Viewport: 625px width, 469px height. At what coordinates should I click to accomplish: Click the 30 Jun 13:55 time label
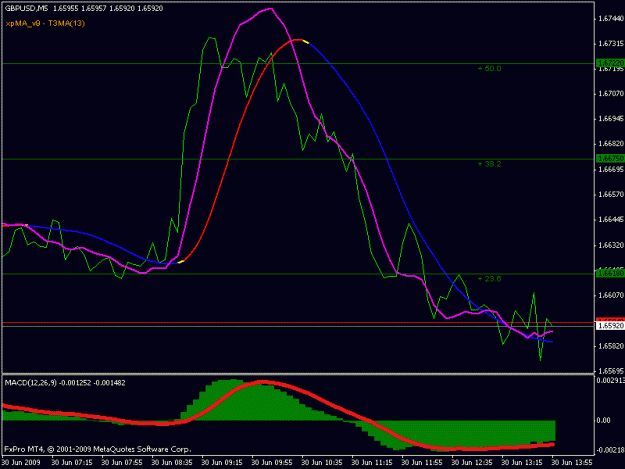click(572, 463)
